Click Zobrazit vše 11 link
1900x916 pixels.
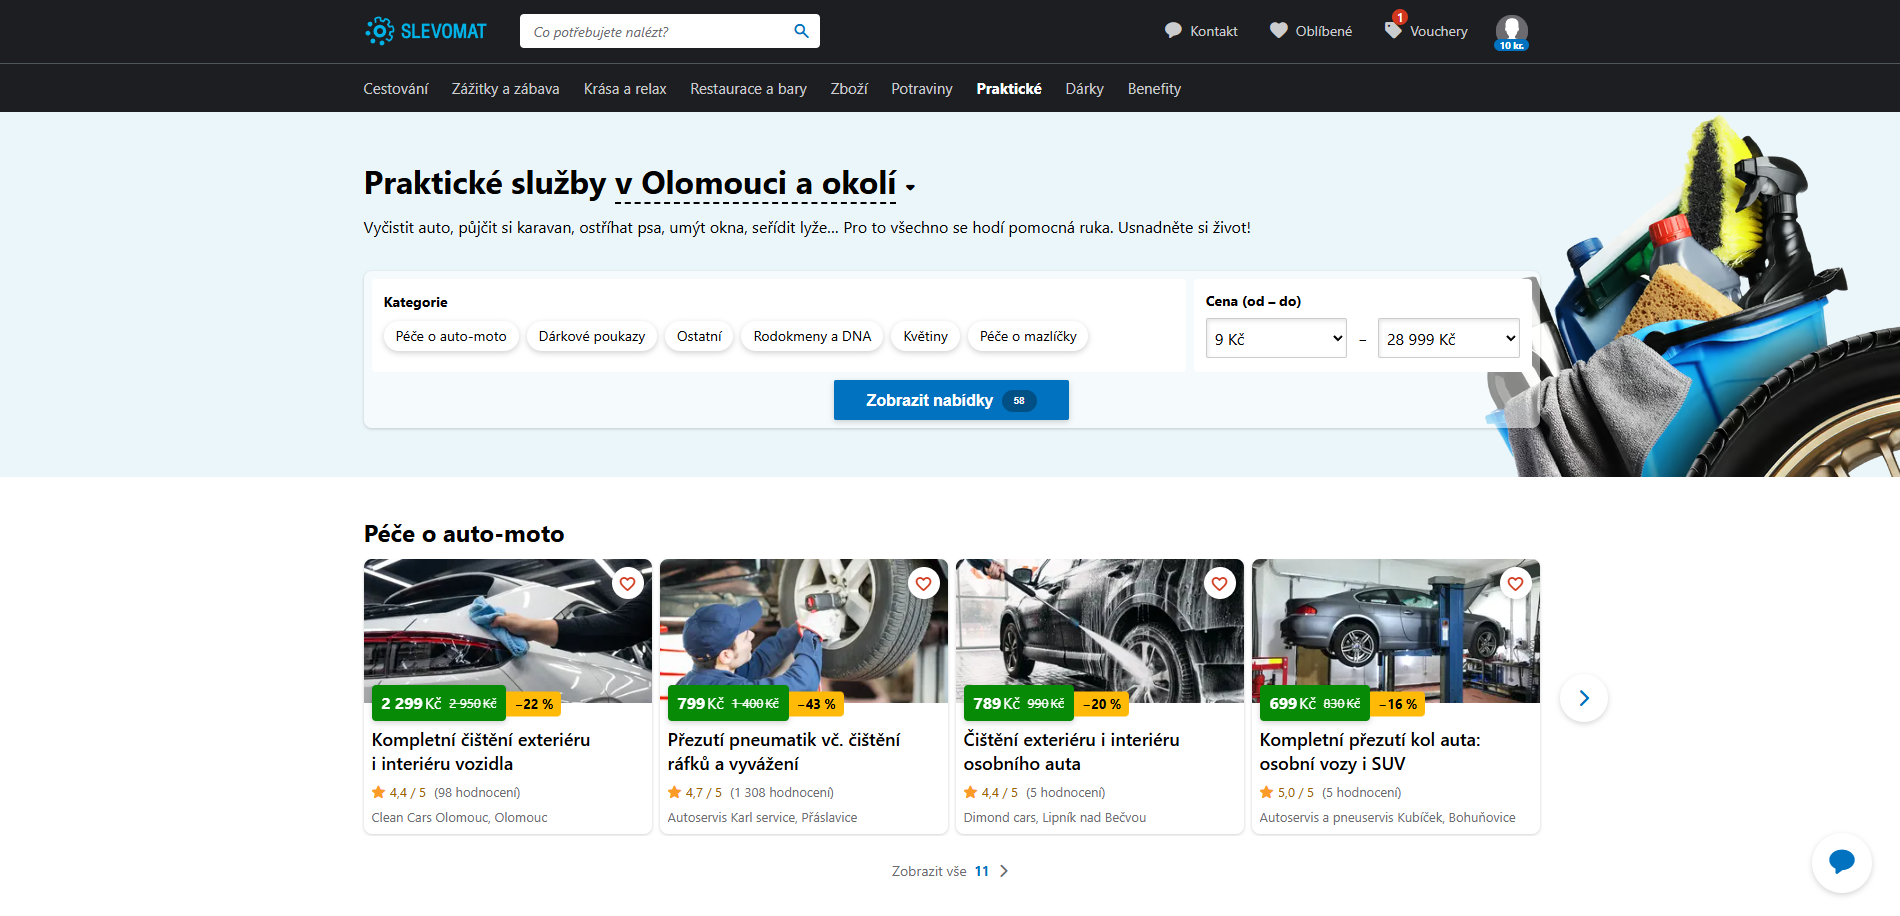(950, 871)
